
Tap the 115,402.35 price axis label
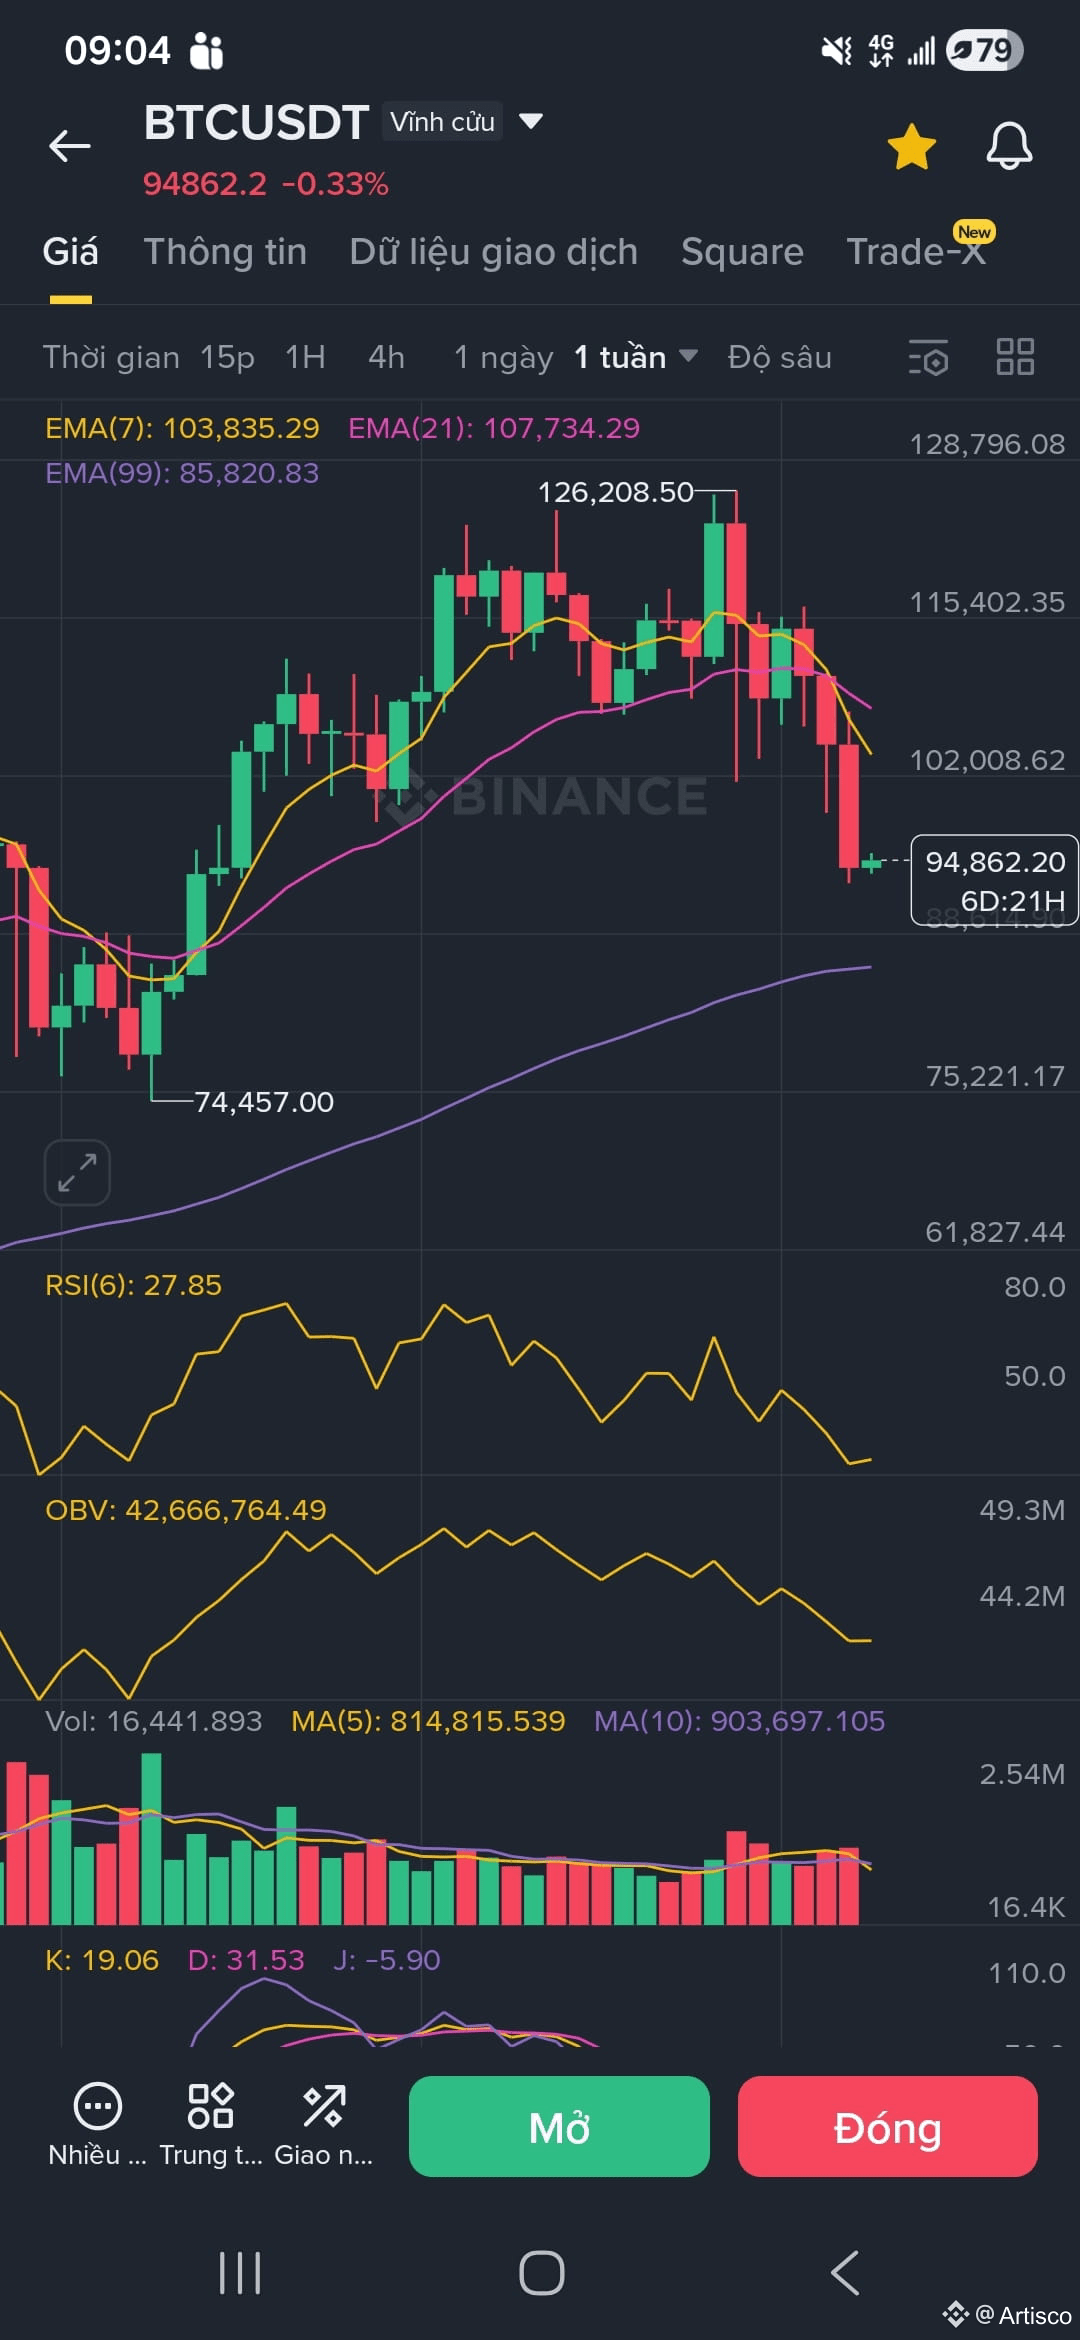[x=987, y=602]
